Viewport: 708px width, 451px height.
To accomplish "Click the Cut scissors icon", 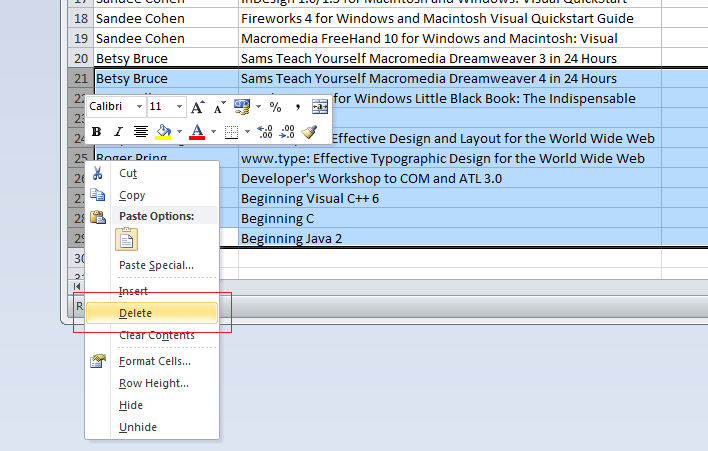I will pos(98,173).
